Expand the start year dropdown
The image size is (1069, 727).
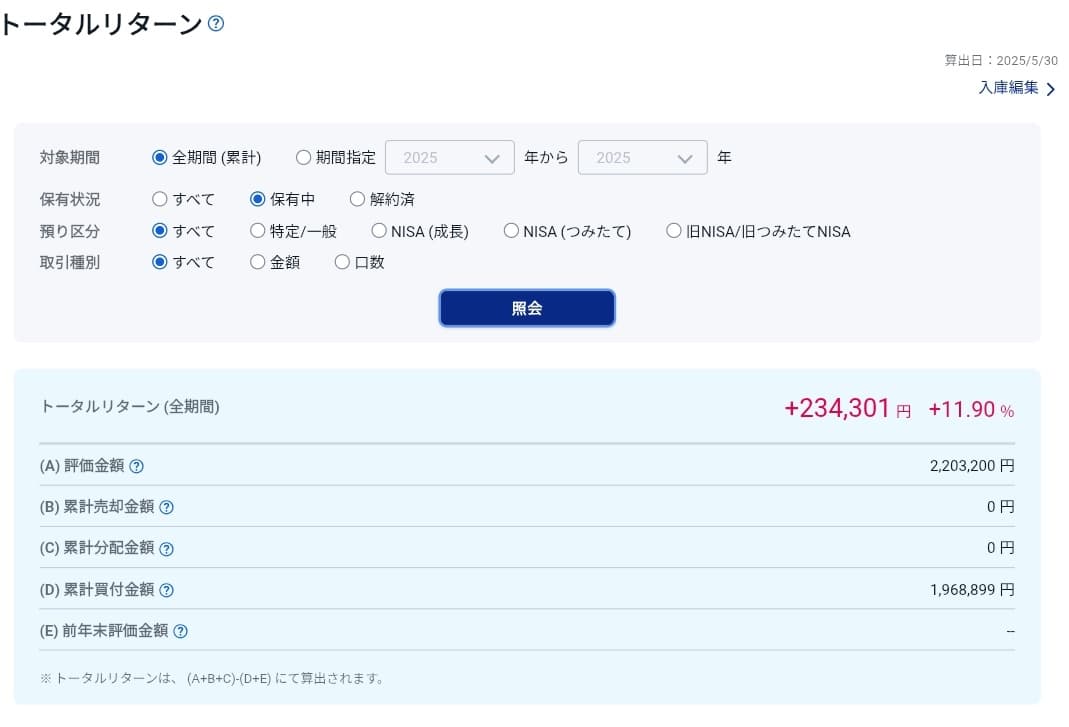(449, 158)
